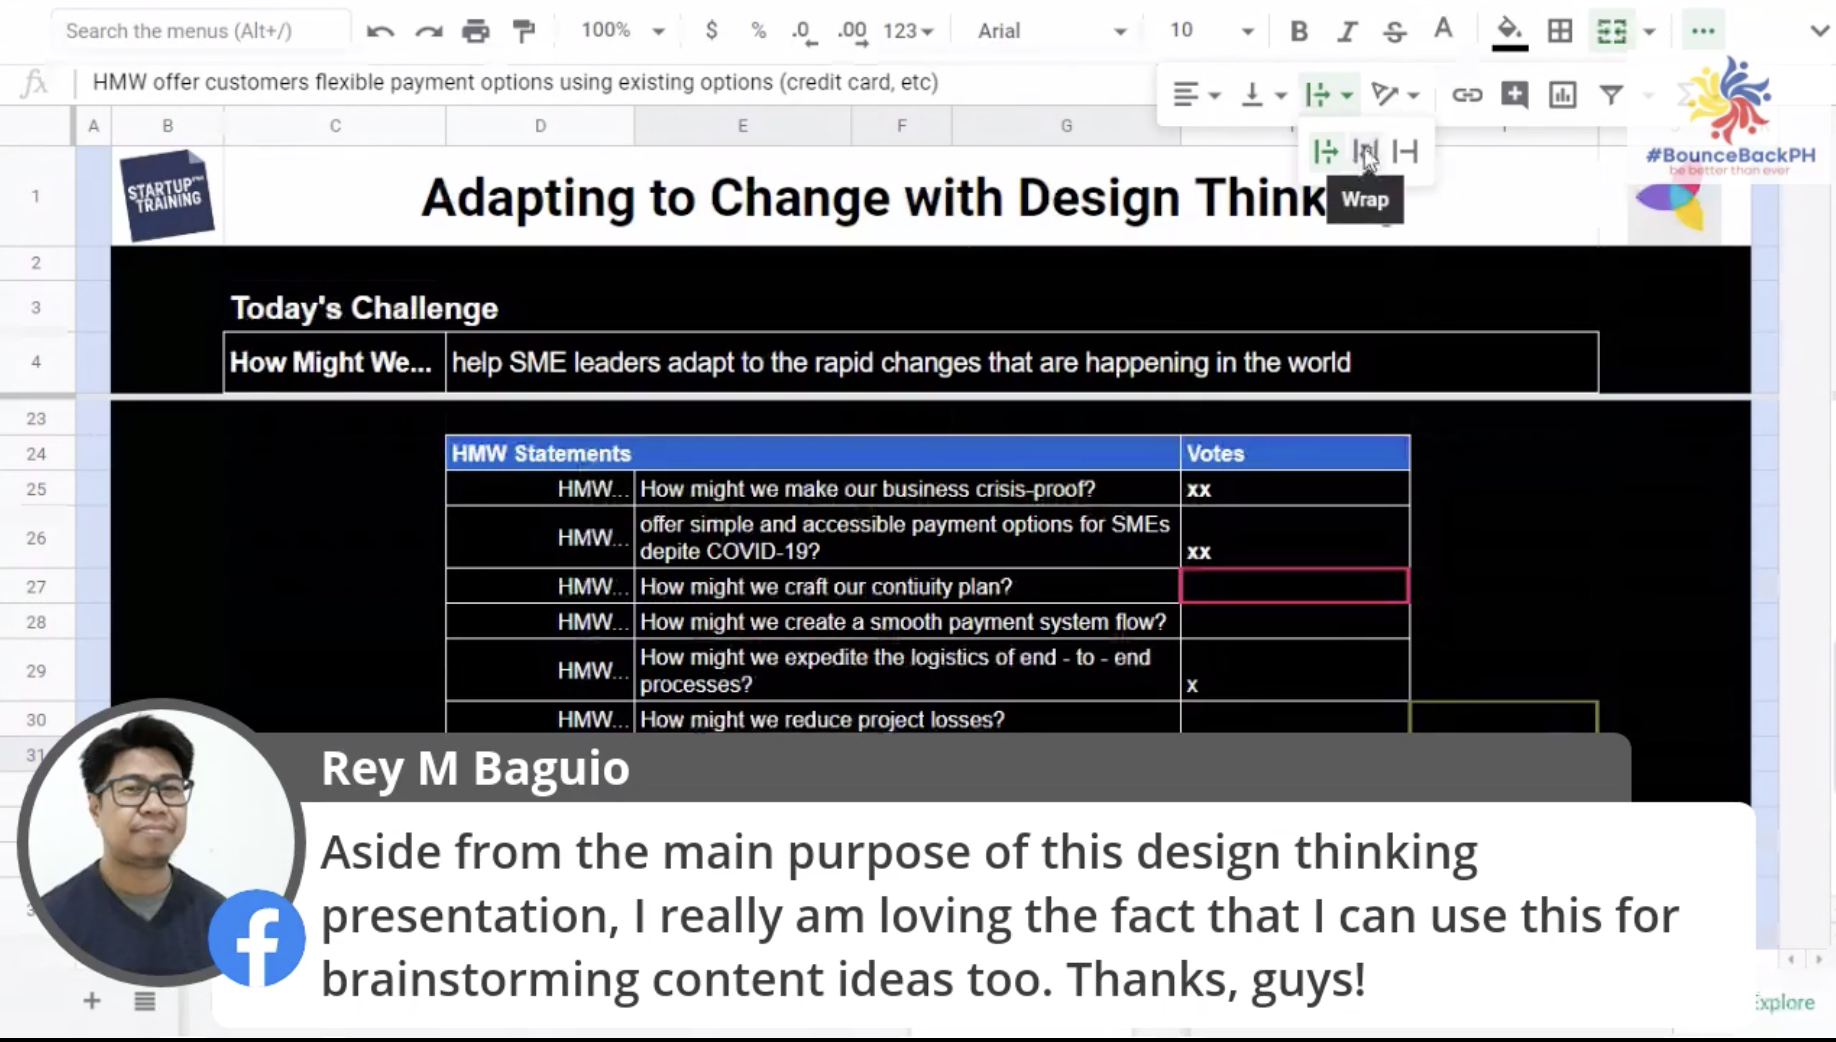Open the font size 10 dropdown

point(1211,31)
